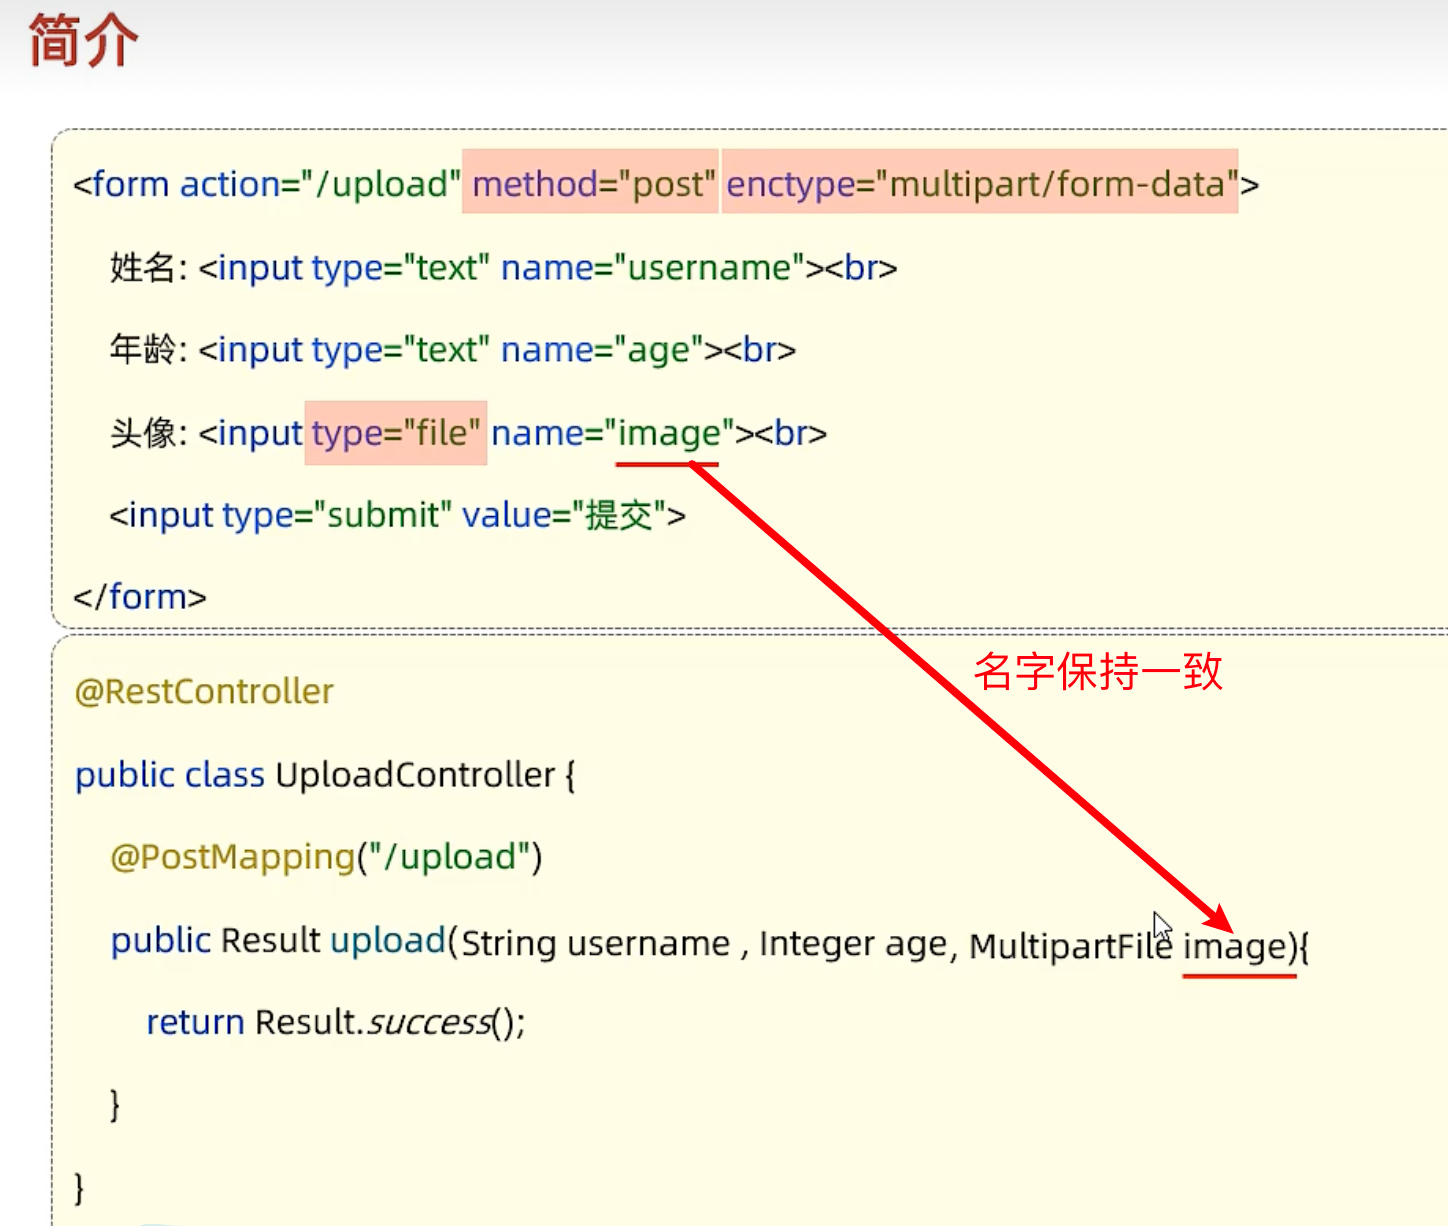Click the underlined image parameter name
1448x1226 pixels.
coord(1234,946)
